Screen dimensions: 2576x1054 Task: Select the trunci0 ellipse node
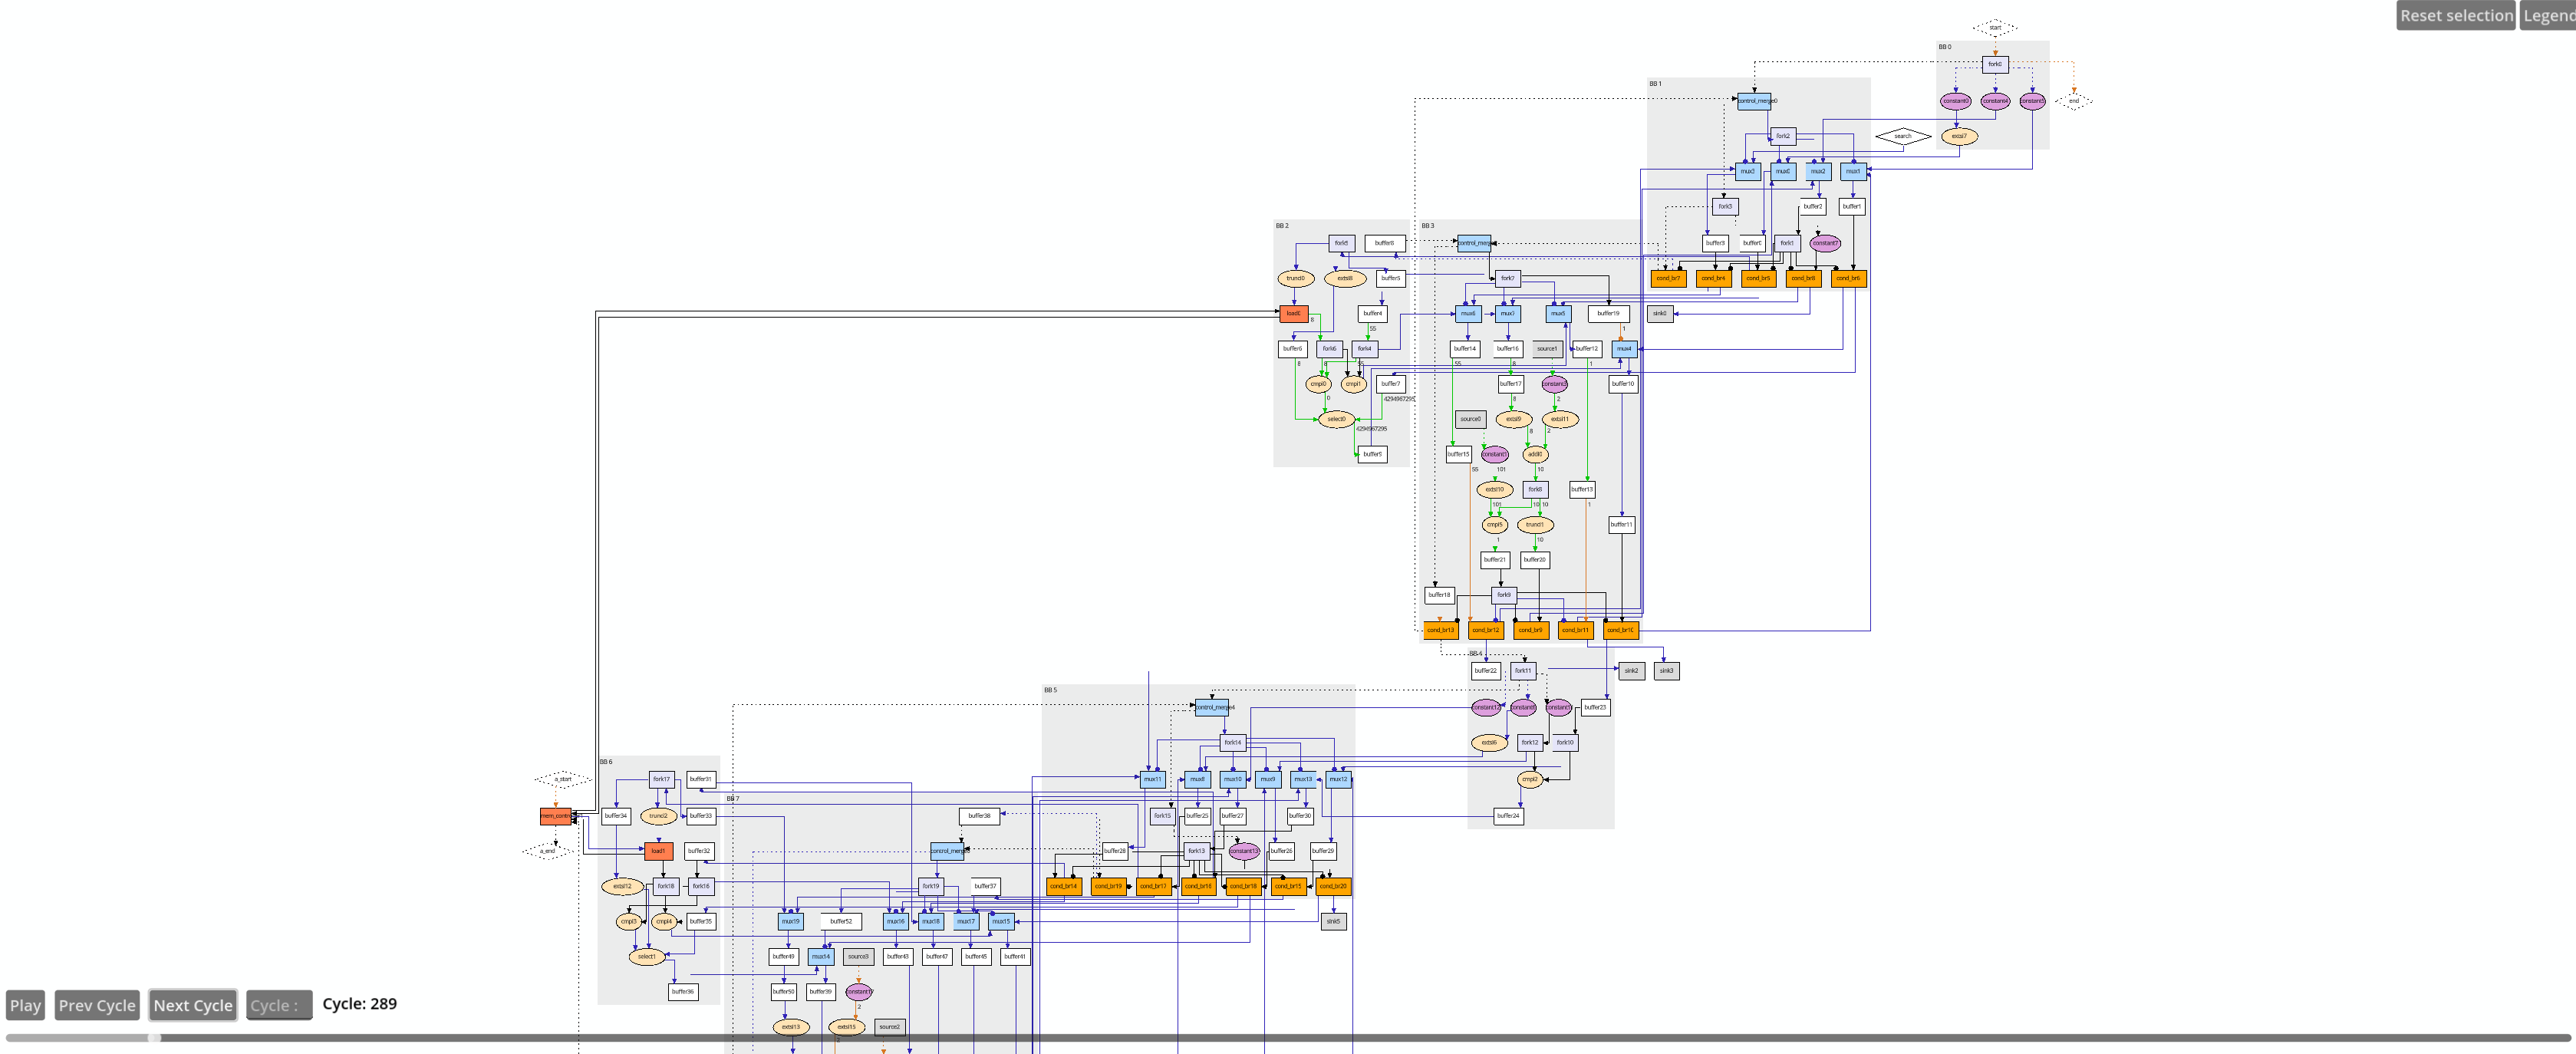click(1295, 278)
